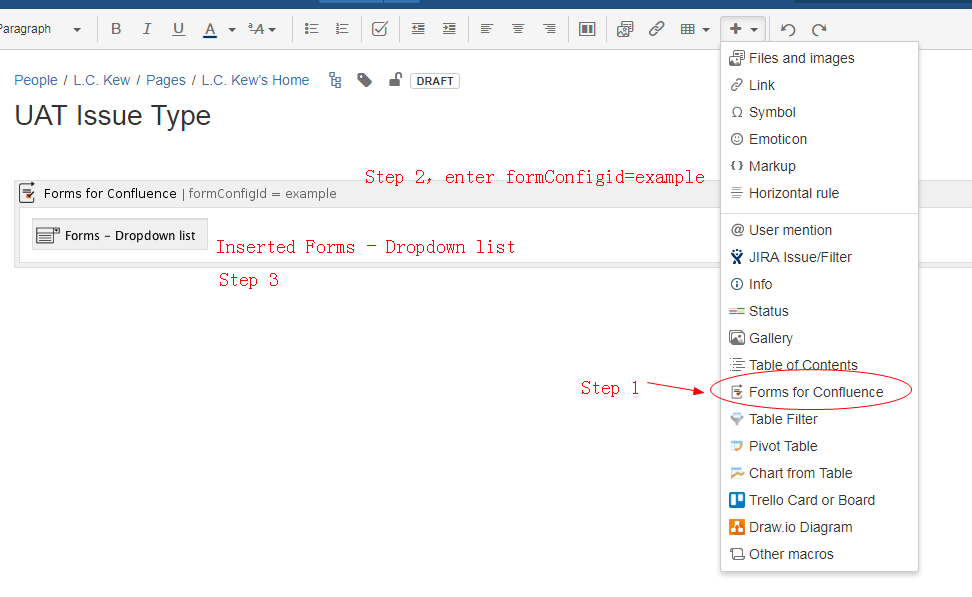Choose Files and images from insert menu

(x=819, y=58)
